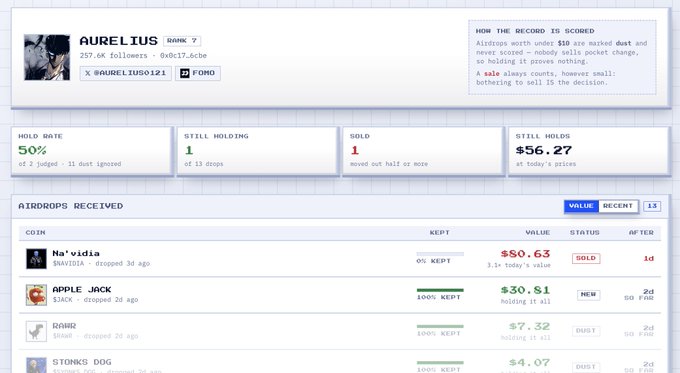
Task: Click the HOW THE RECORD IS SCORED heading
Action: pos(535,31)
